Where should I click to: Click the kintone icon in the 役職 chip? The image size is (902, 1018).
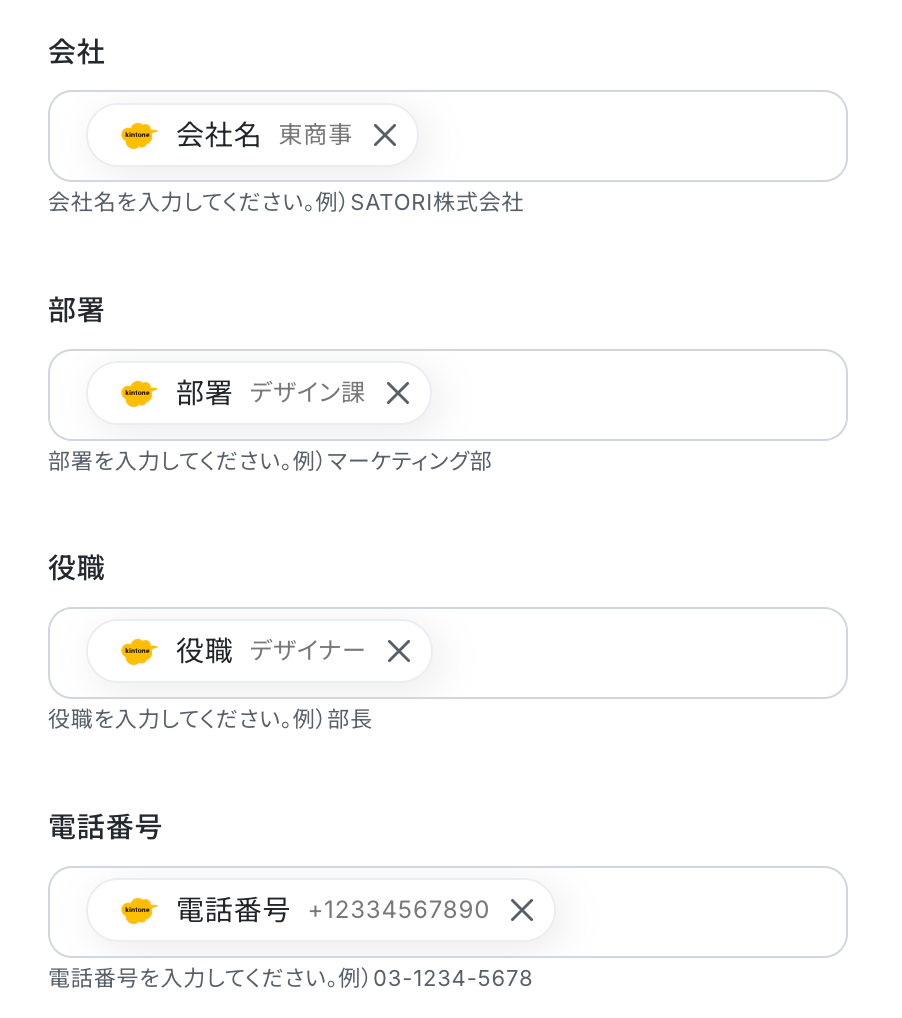[138, 652]
